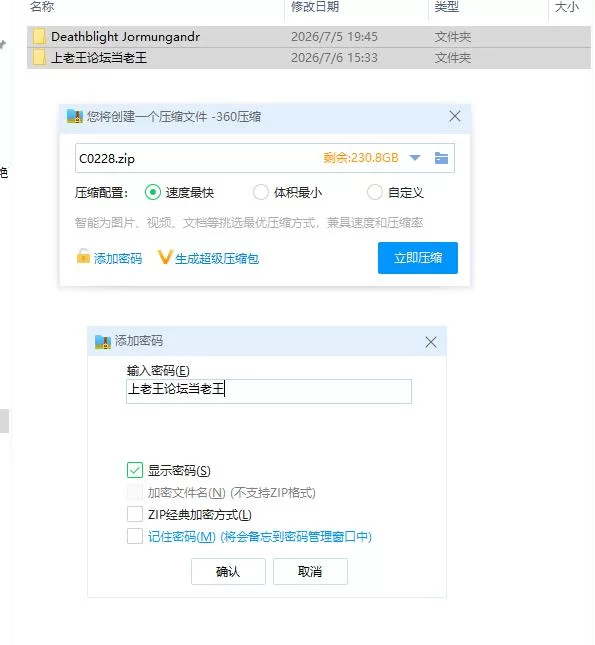The width and height of the screenshot is (595, 645).
Task: Click the 立即压缩 button
Action: pyautogui.click(x=418, y=258)
